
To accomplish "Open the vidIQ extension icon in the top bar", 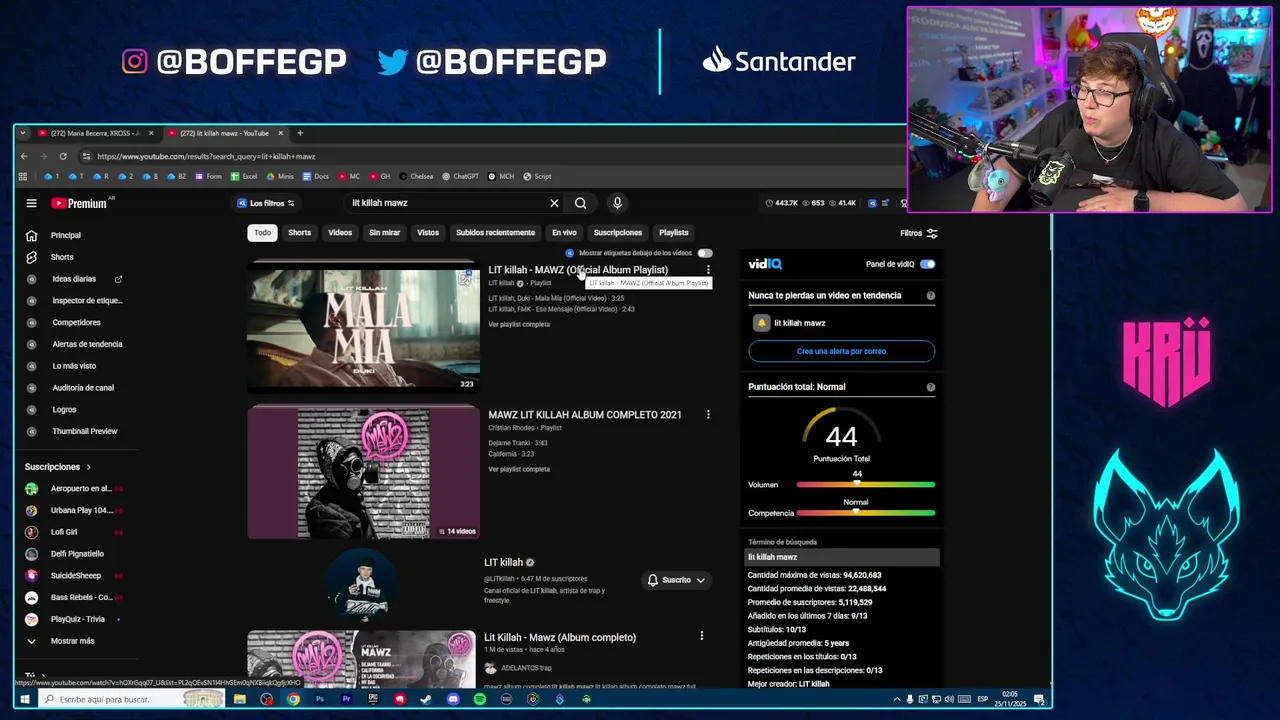I will [872, 203].
